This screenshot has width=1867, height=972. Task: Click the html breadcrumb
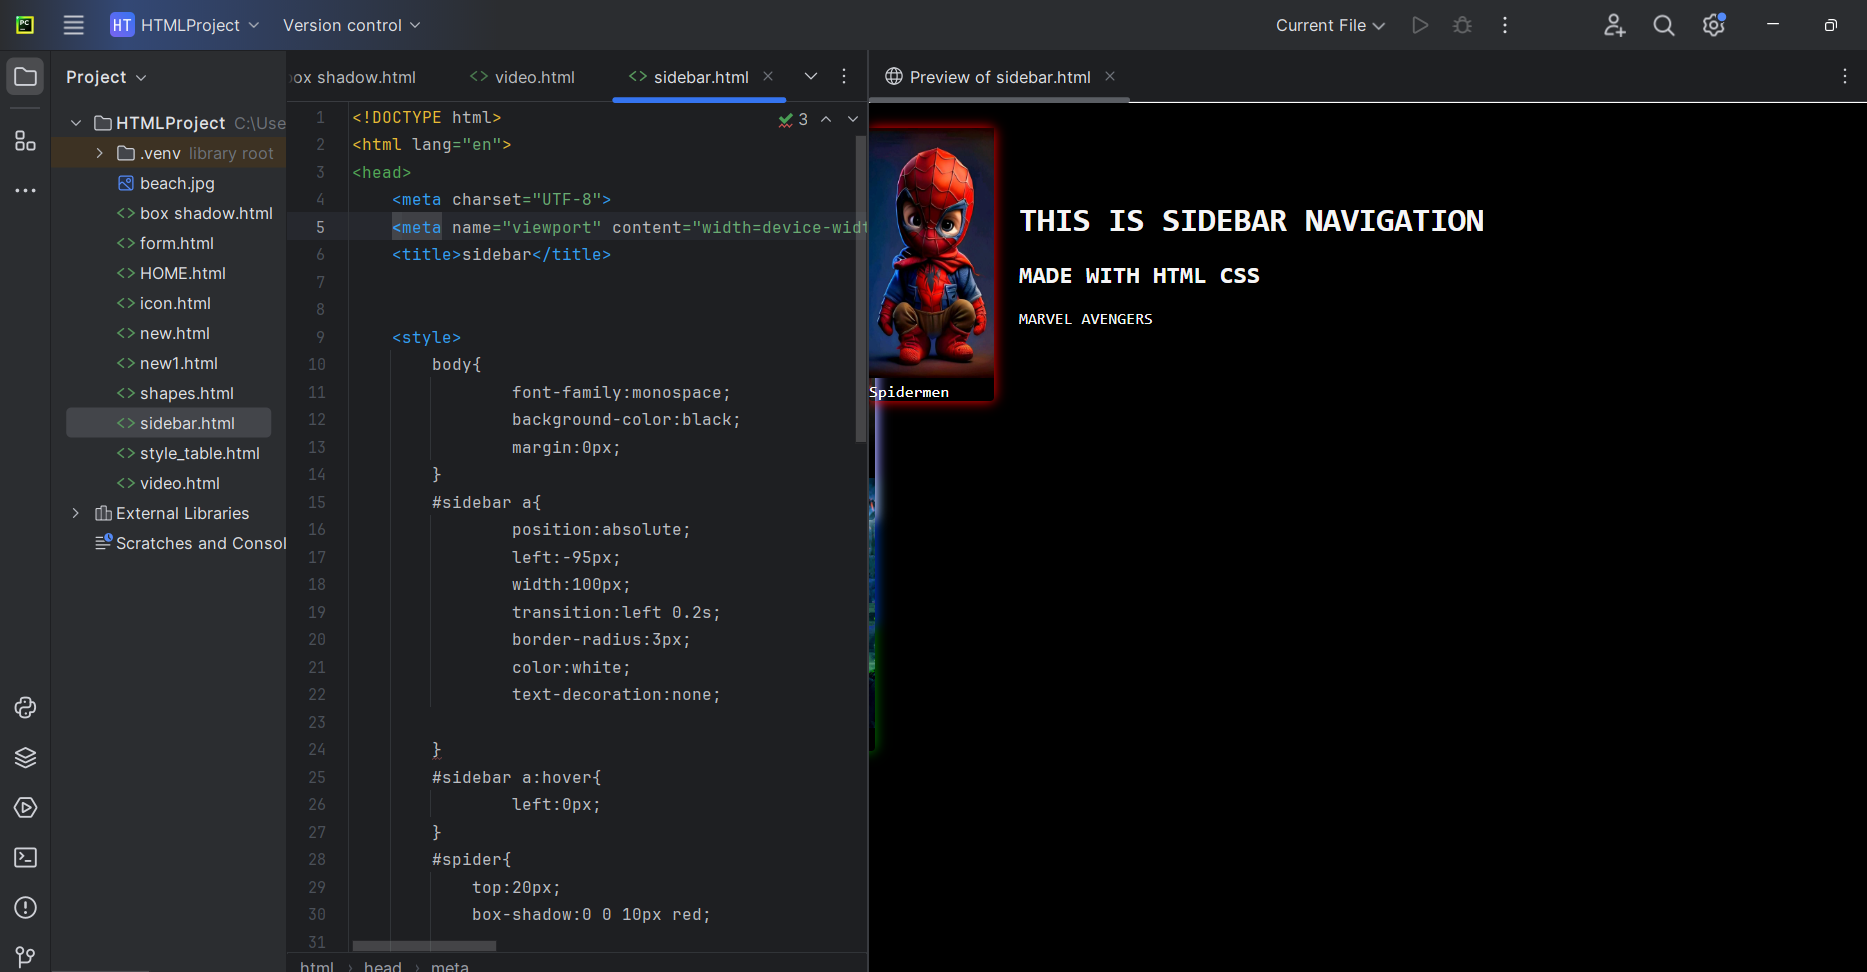tap(317, 965)
